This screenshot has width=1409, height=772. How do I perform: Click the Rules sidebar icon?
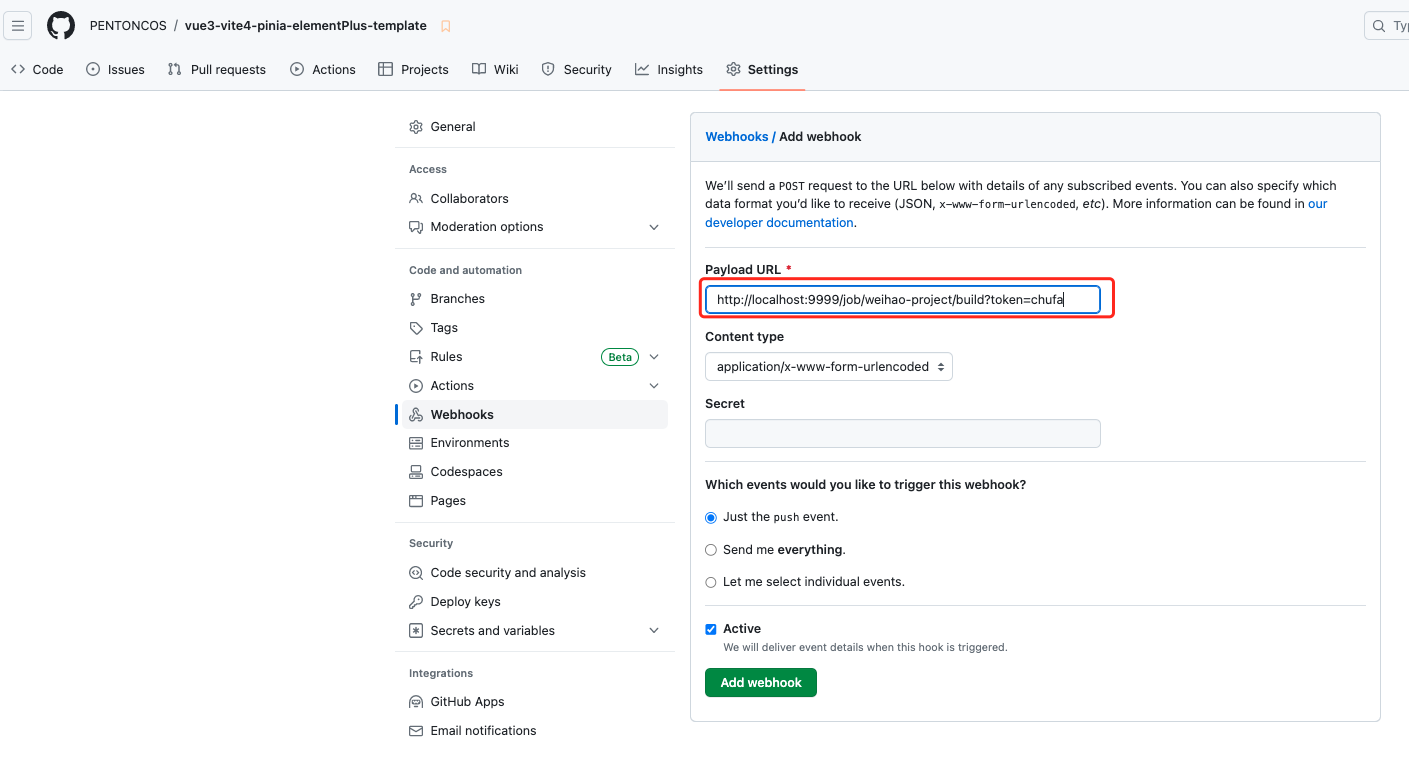click(x=416, y=357)
